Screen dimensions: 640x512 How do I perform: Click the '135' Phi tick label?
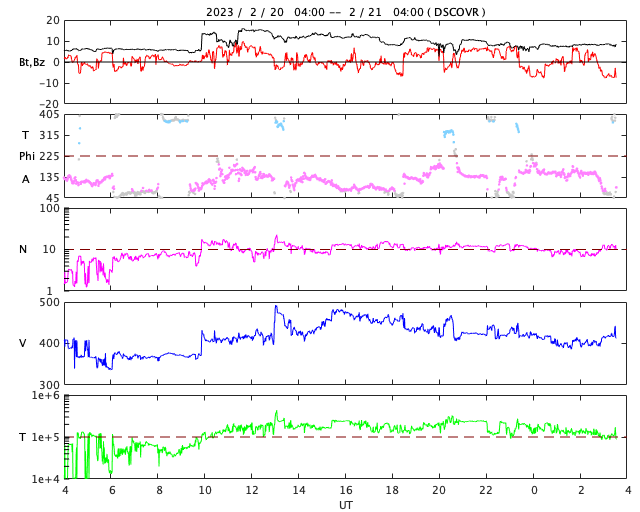point(49,177)
